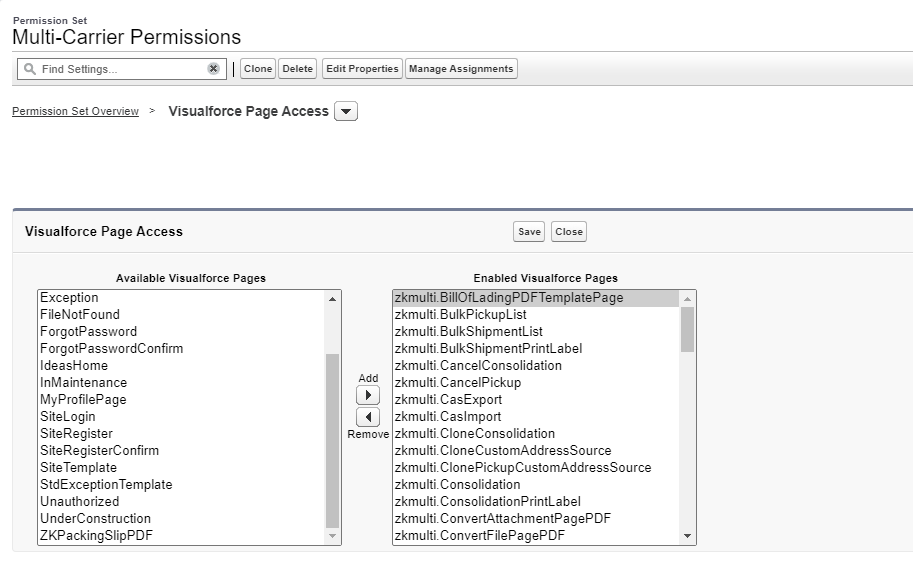Open Manage Assignments
The width and height of the screenshot is (913, 575).
coord(461,69)
